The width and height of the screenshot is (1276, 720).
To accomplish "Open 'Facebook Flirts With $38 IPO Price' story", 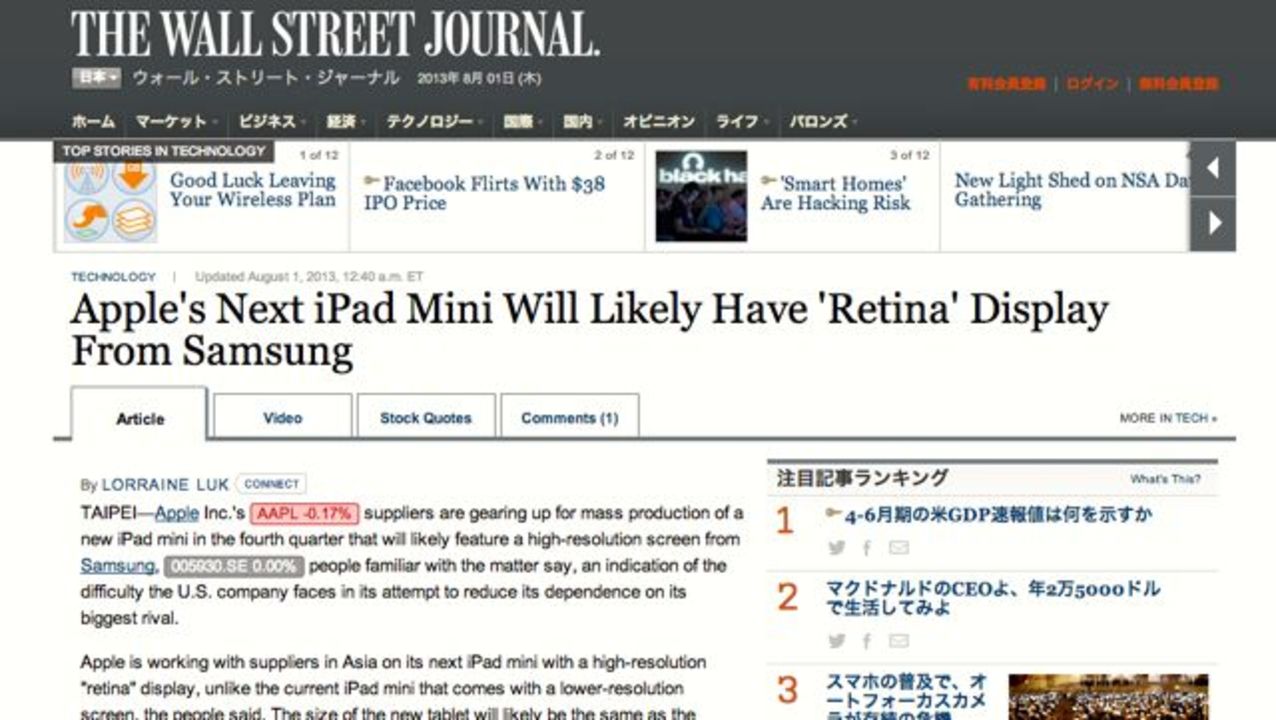I will tap(484, 193).
